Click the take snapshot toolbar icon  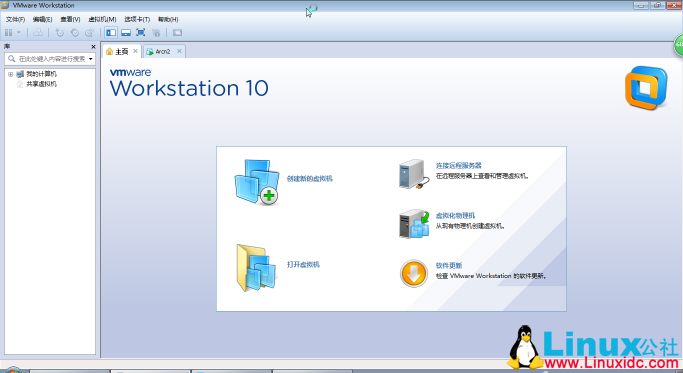coord(60,33)
